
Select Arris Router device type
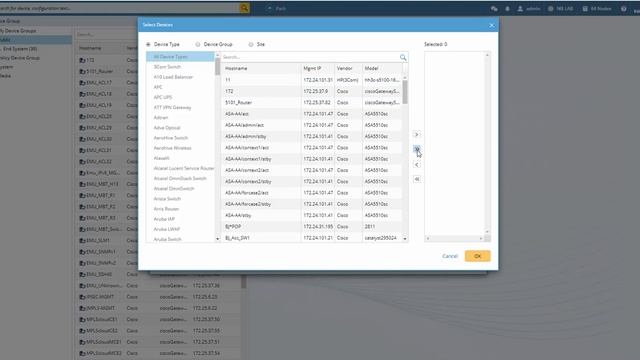click(180, 209)
